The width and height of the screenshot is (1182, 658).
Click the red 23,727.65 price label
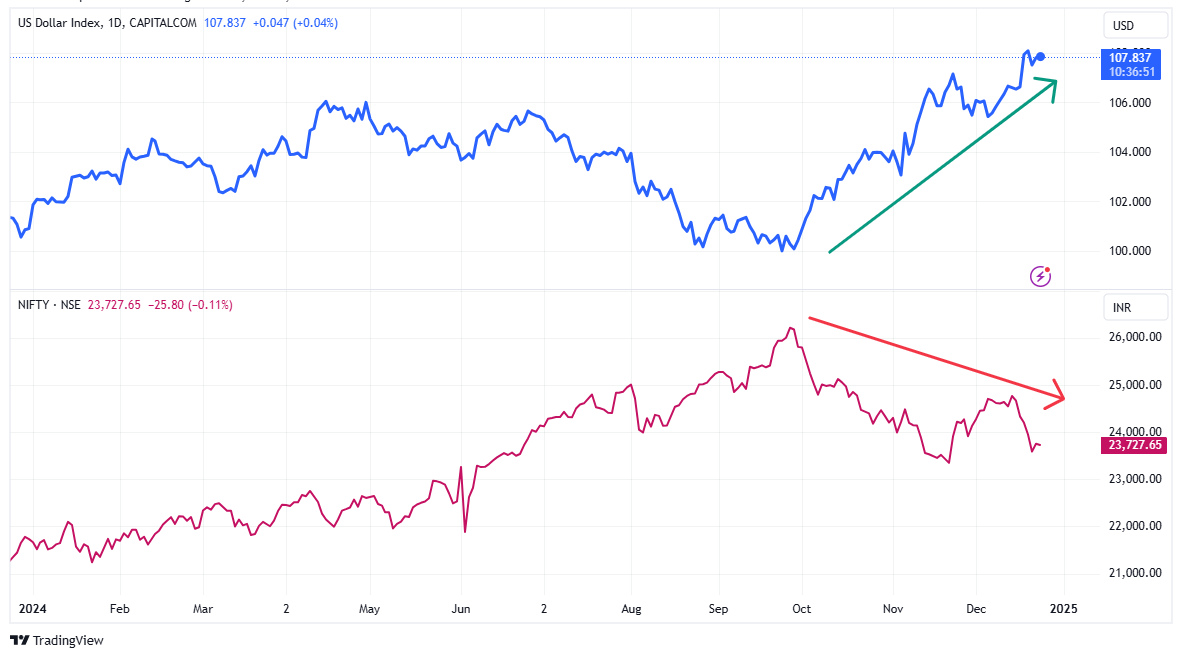click(1134, 445)
